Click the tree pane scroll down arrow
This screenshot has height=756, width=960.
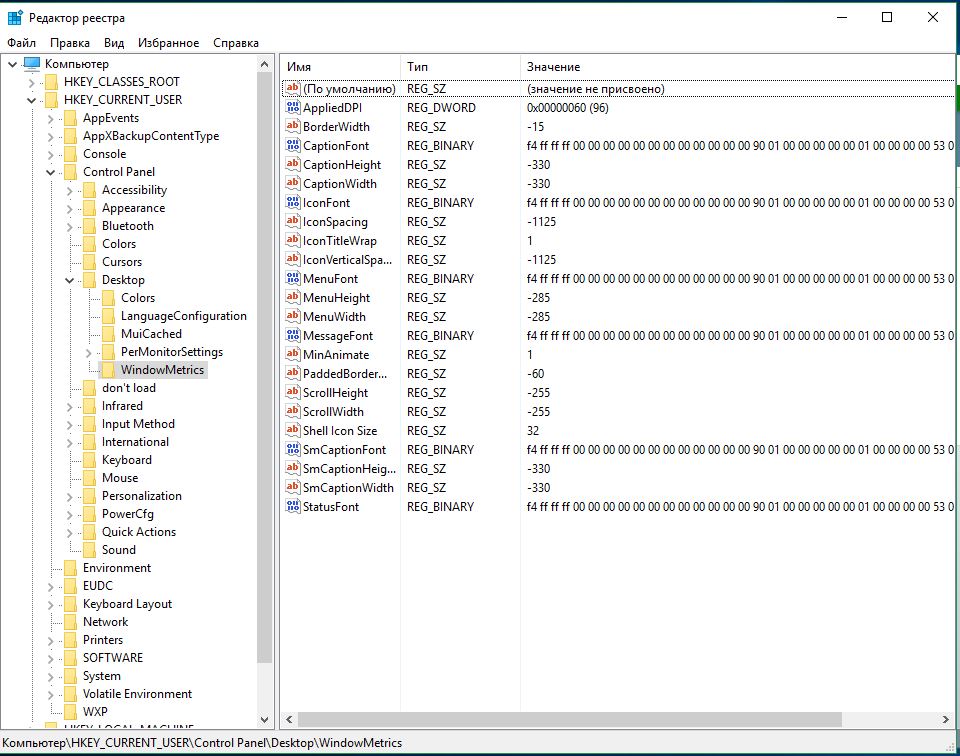(x=265, y=719)
